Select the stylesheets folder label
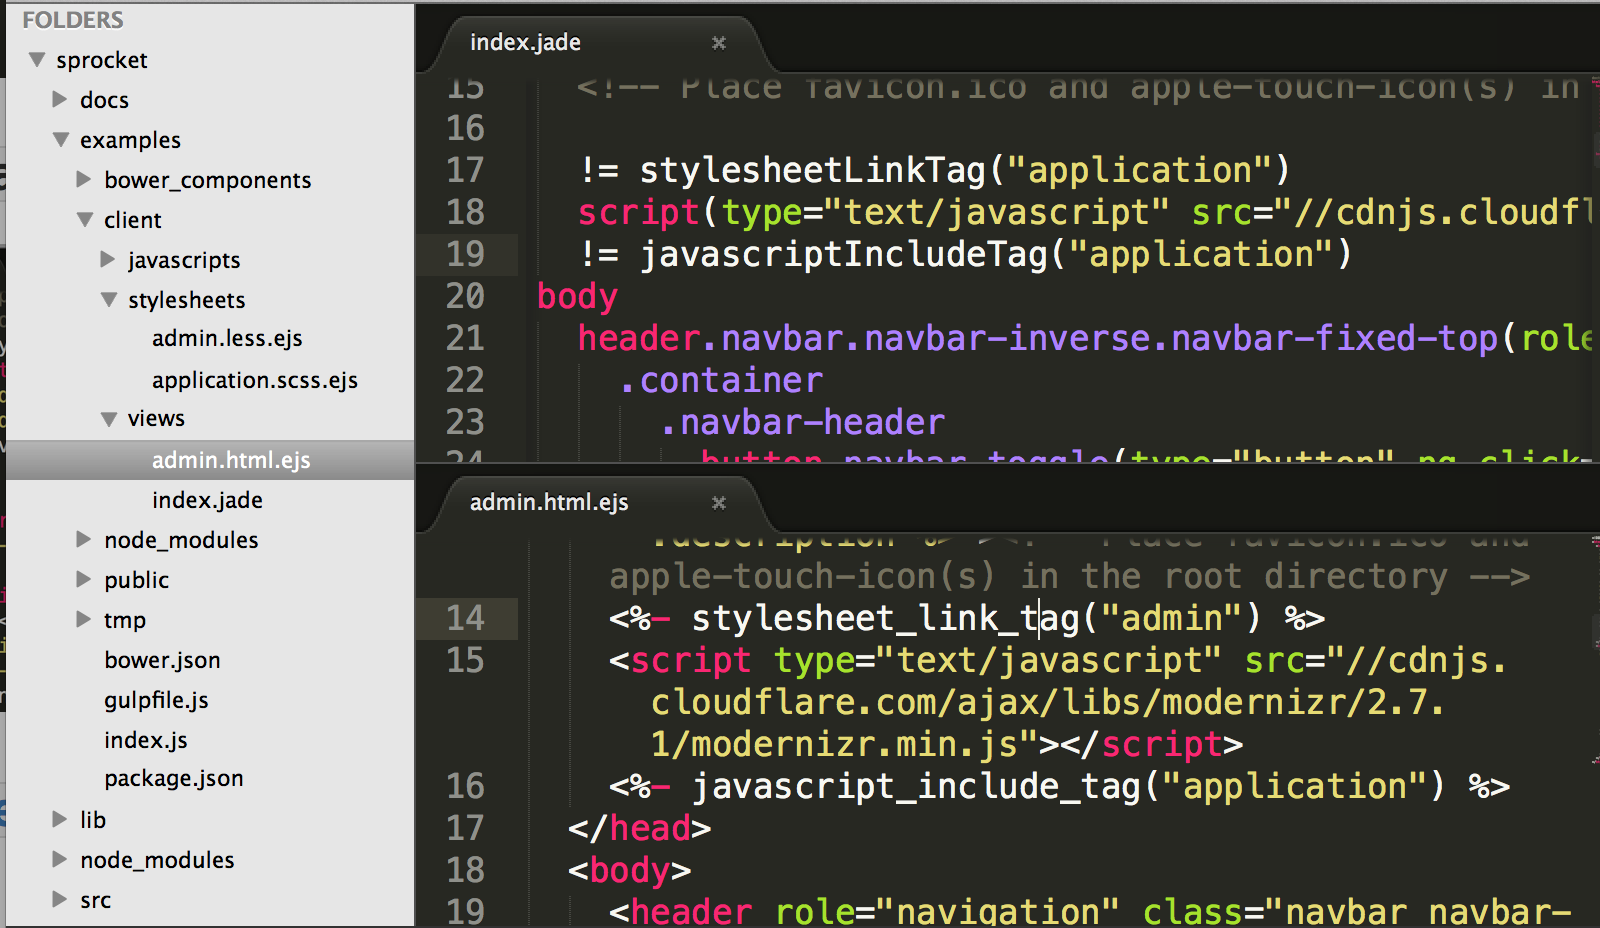Viewport: 1600px width, 928px height. pyautogui.click(x=187, y=300)
